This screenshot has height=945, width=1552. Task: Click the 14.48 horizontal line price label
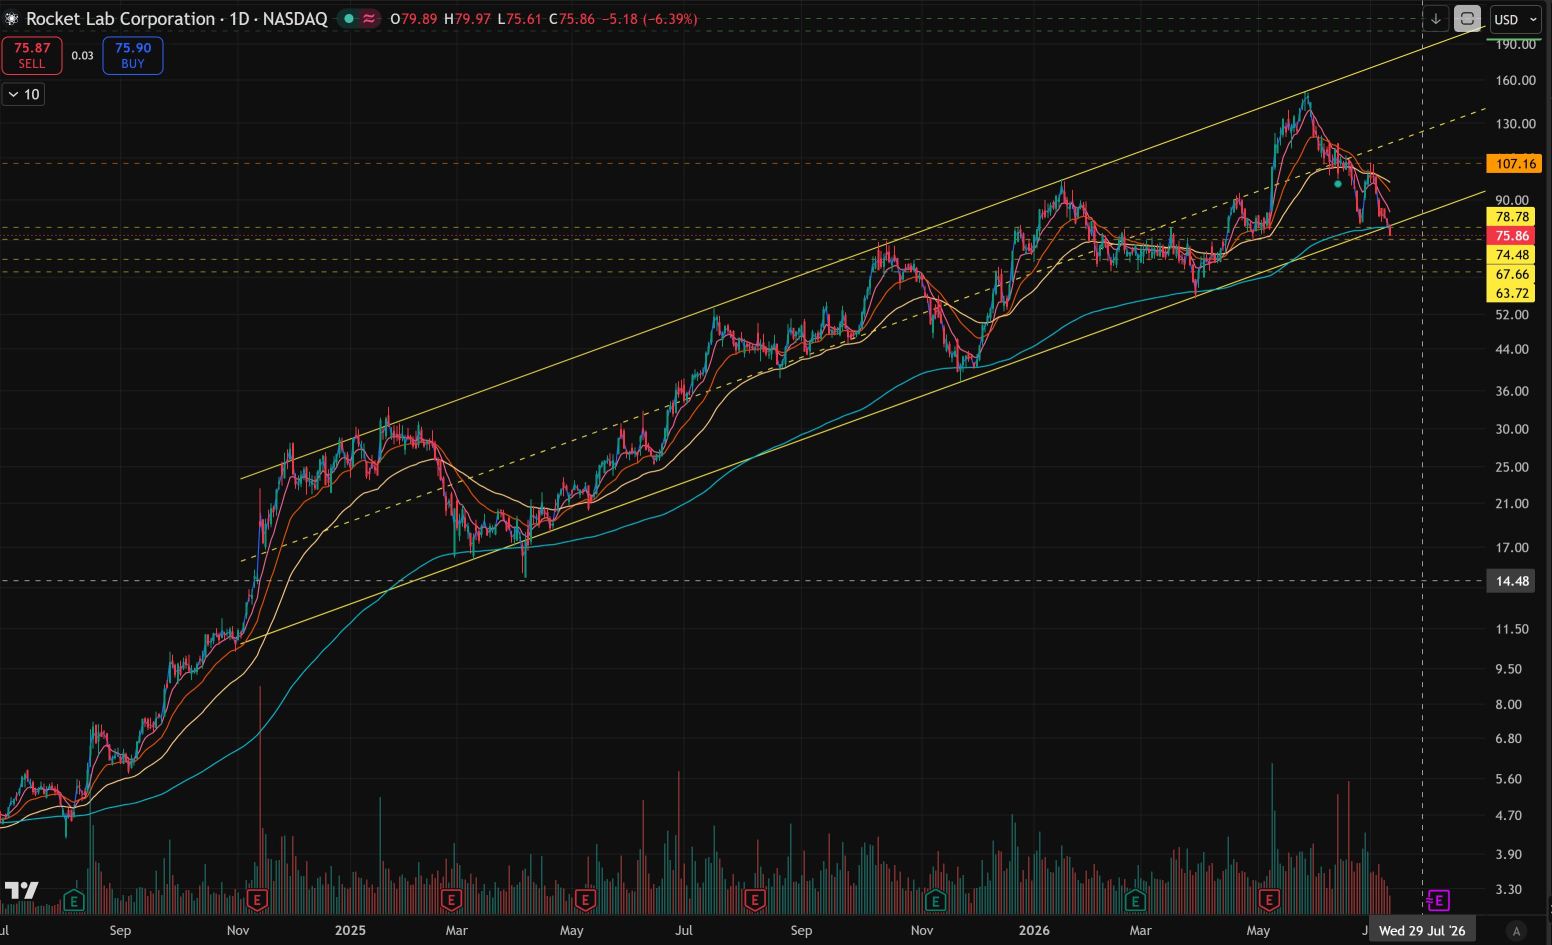pos(1512,581)
